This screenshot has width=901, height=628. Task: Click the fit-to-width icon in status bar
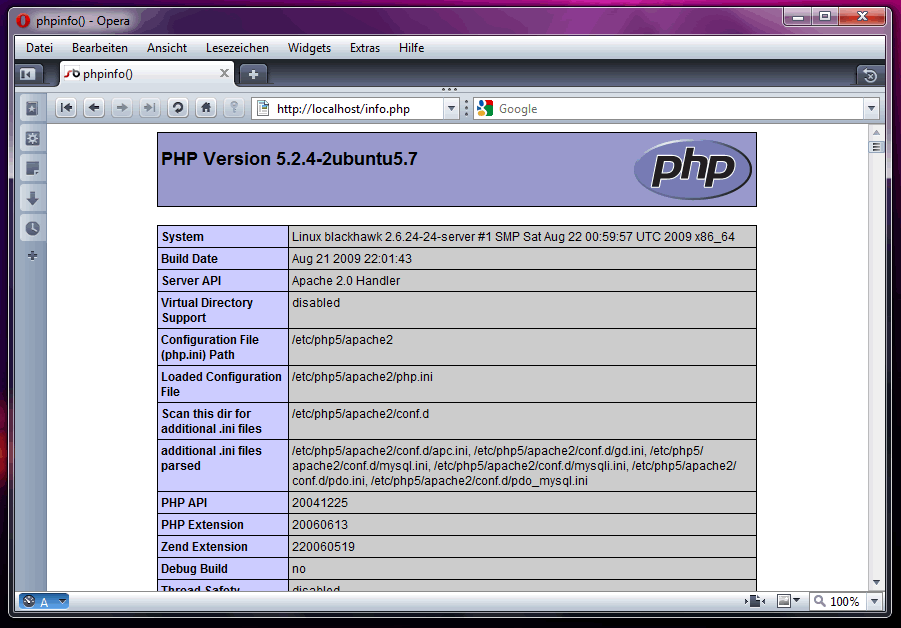(755, 601)
